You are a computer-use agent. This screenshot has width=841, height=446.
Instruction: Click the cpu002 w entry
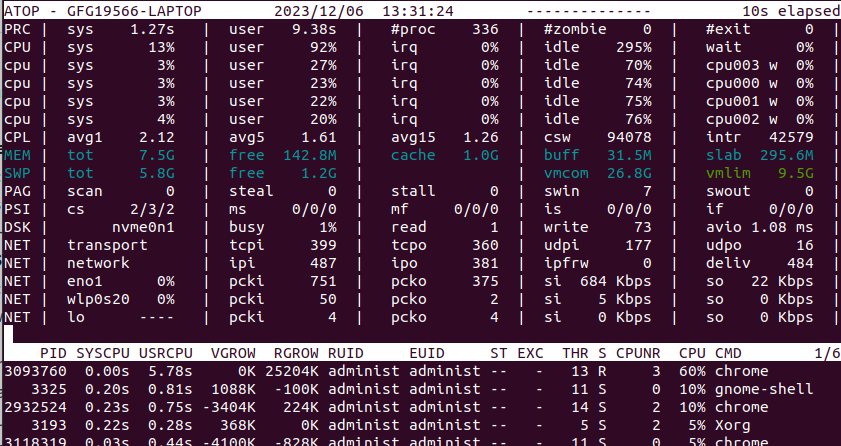[759, 119]
